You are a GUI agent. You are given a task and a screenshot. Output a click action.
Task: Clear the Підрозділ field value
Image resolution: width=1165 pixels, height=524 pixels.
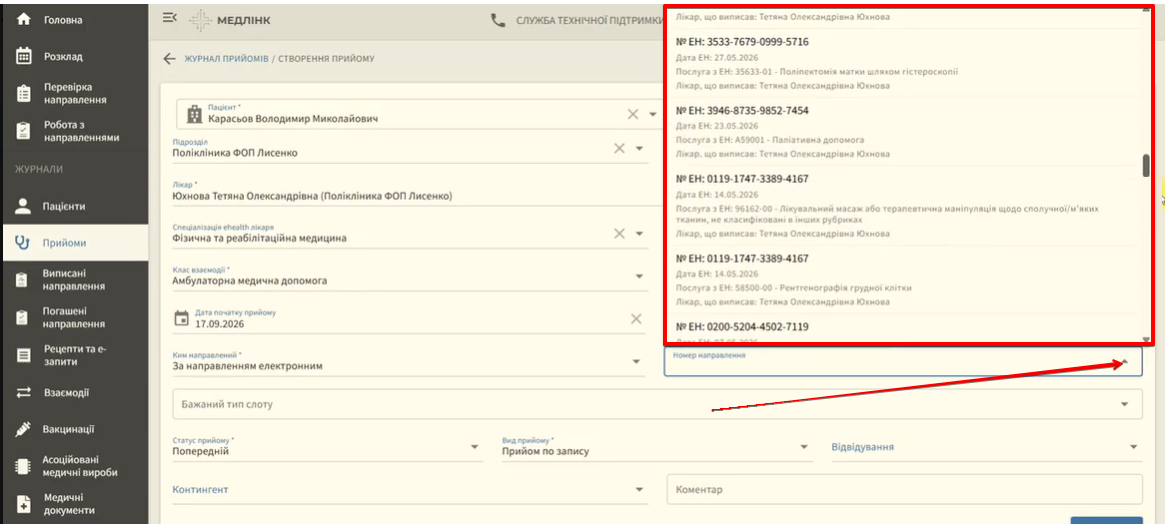(x=619, y=148)
